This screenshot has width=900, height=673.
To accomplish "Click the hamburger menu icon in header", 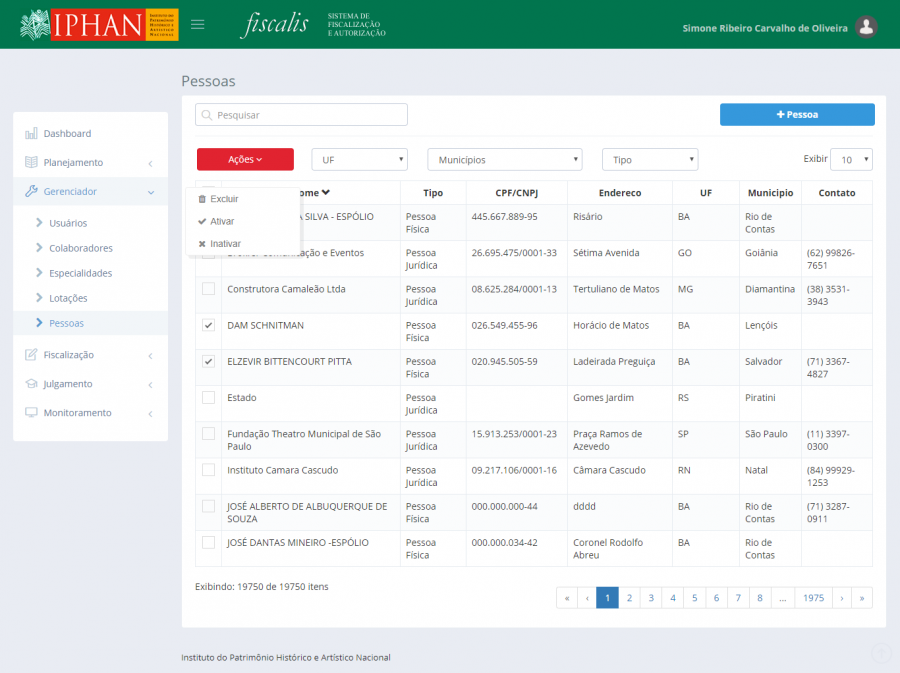I will [197, 25].
